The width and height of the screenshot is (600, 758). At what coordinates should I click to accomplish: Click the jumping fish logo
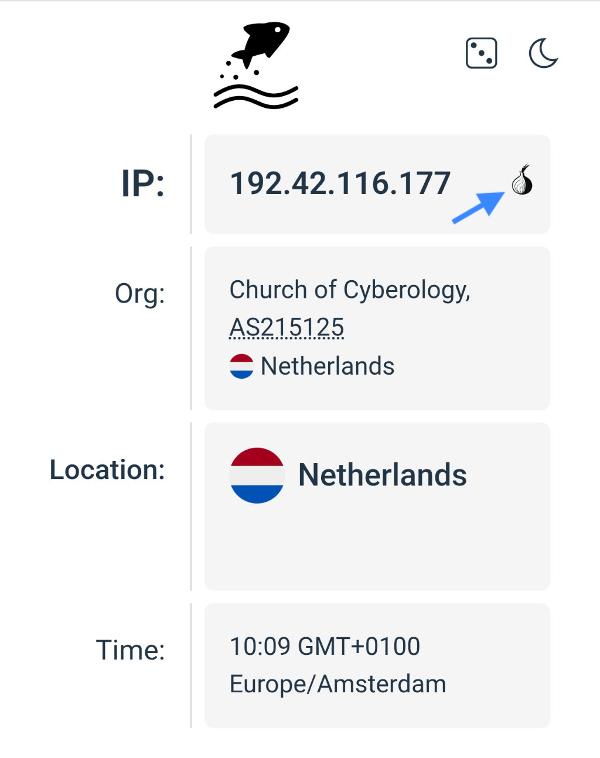point(259,48)
